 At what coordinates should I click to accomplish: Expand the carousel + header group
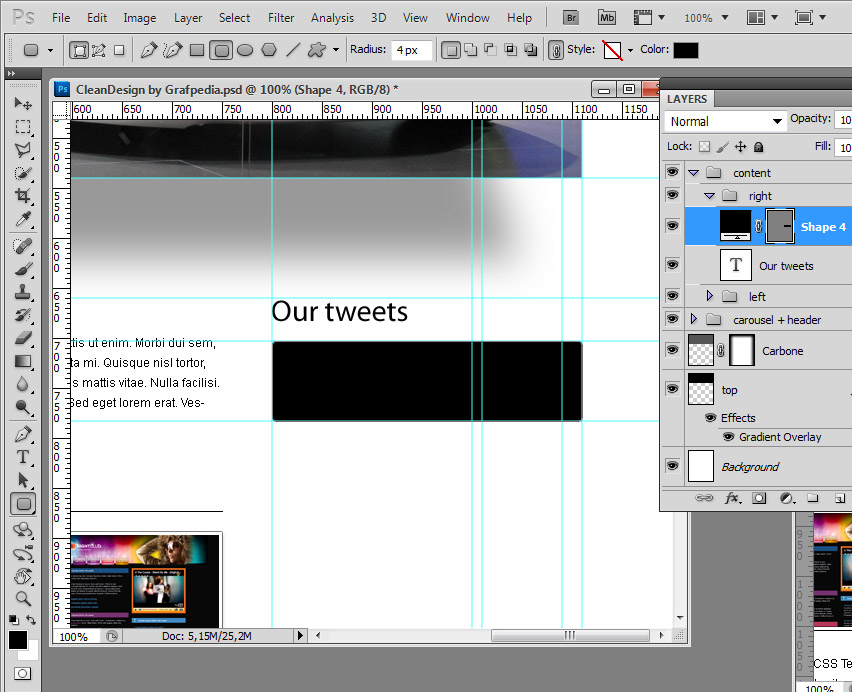click(693, 319)
